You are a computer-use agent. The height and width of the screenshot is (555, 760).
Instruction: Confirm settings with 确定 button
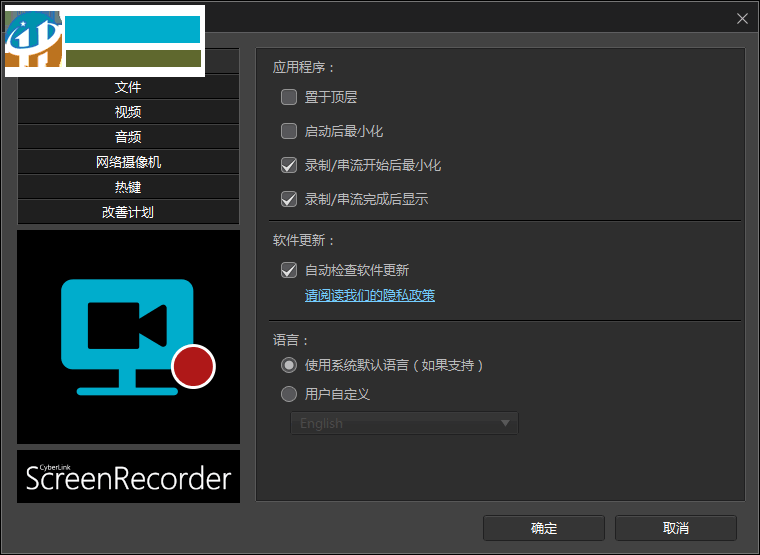(544, 528)
